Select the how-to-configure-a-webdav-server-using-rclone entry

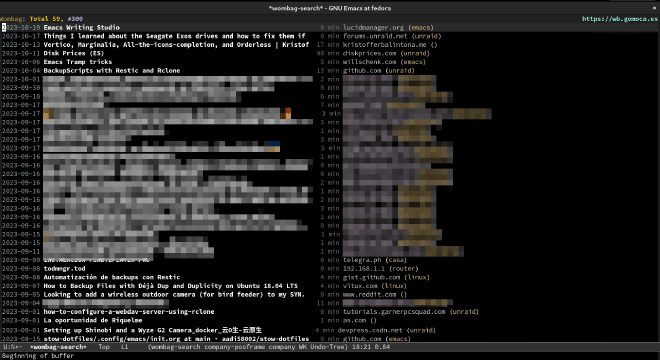pos(129,312)
